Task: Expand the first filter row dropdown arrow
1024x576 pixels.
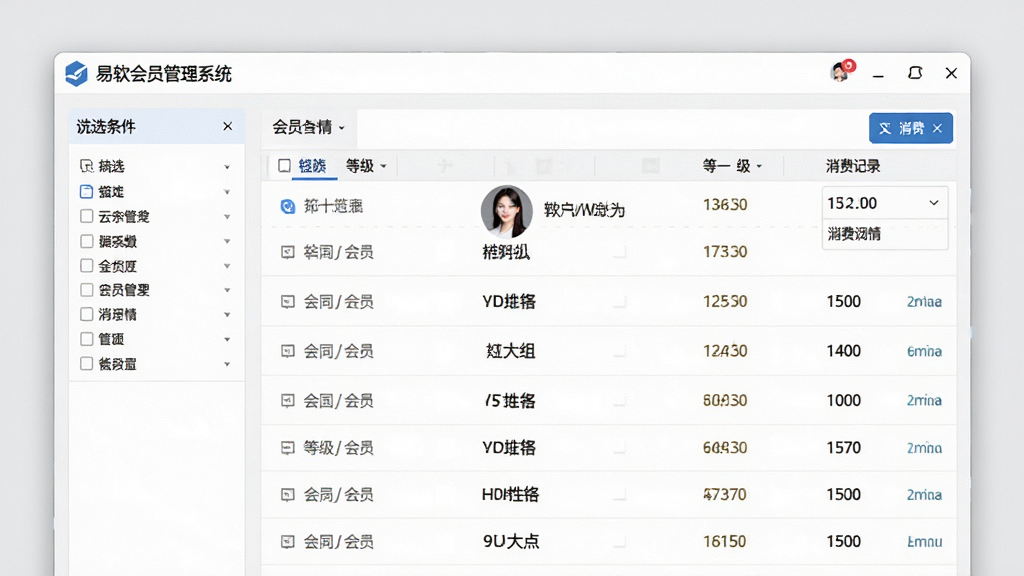Action: point(227,167)
